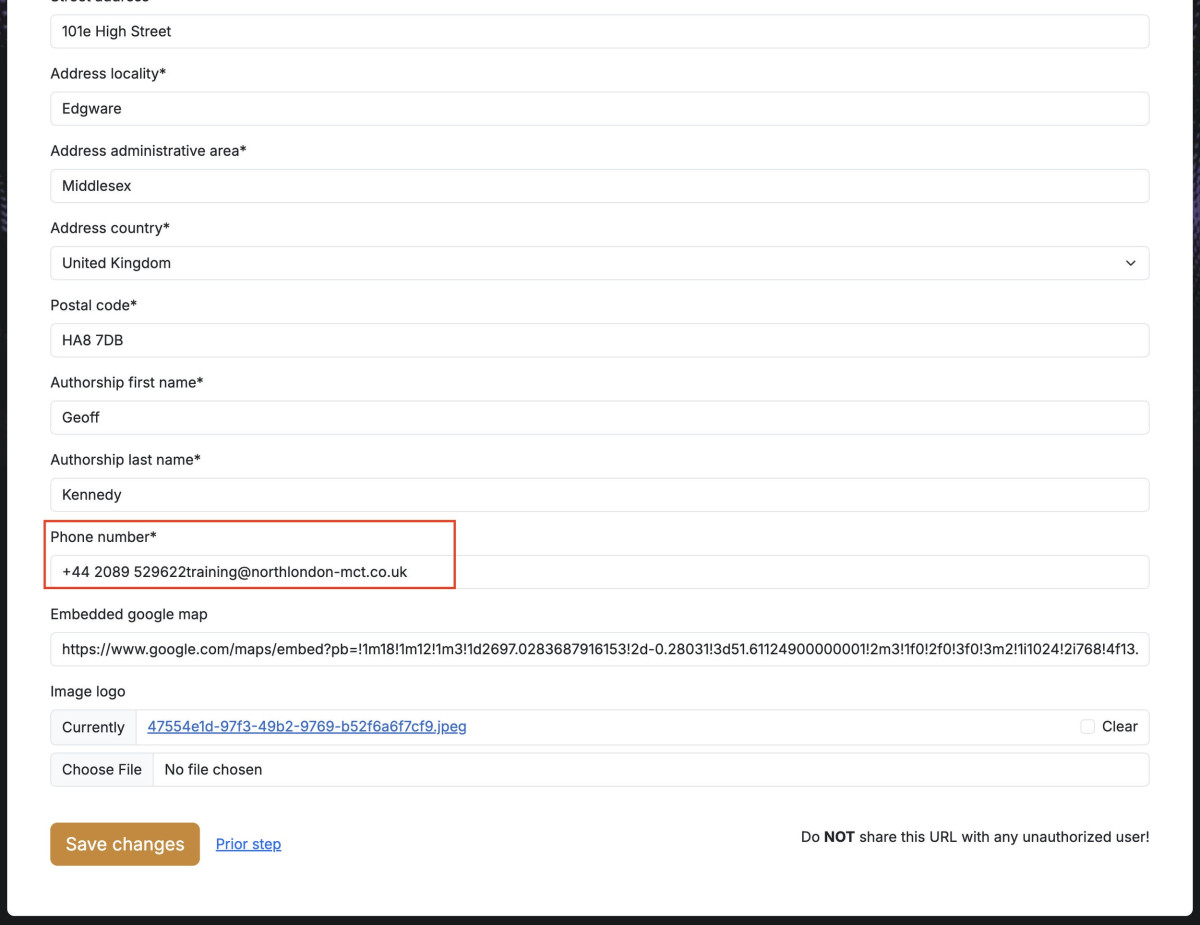Open the Address country dropdown
The height and width of the screenshot is (925, 1200).
599,263
